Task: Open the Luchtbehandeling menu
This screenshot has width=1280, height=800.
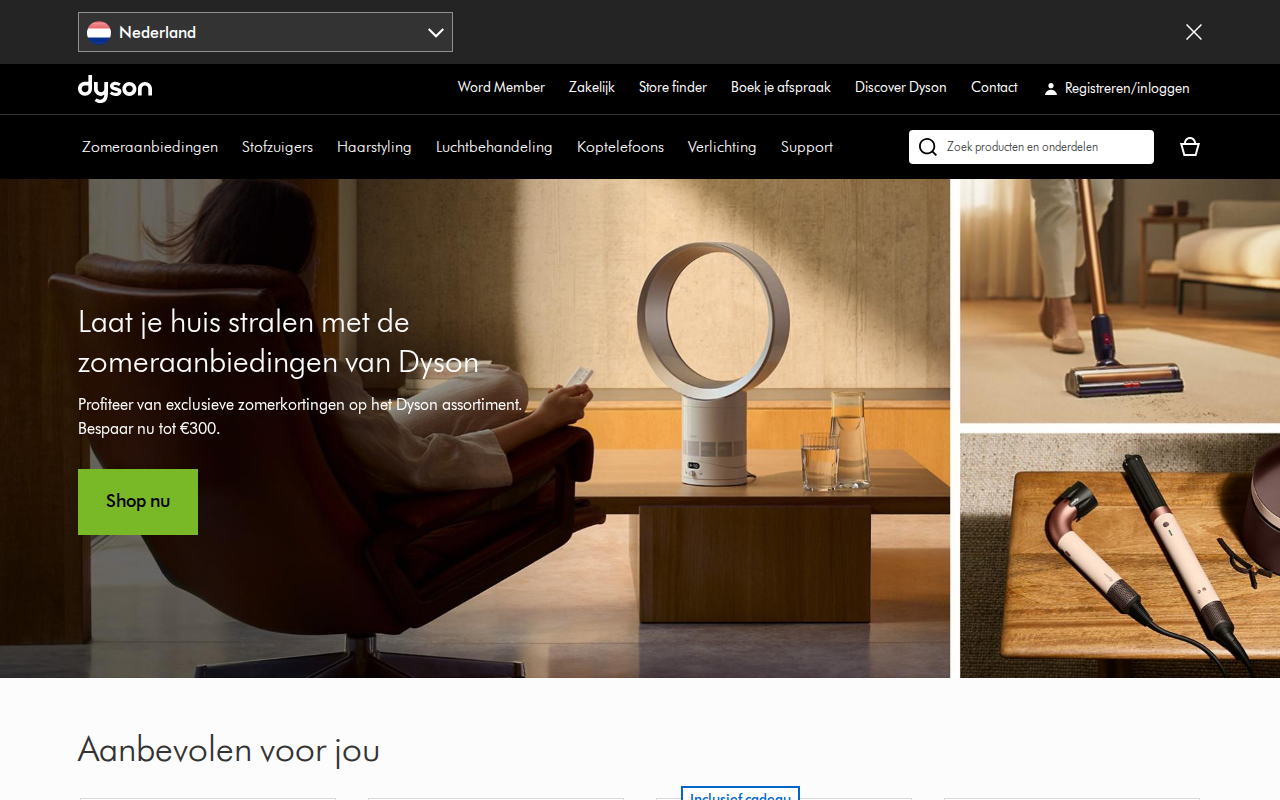Action: (x=494, y=147)
